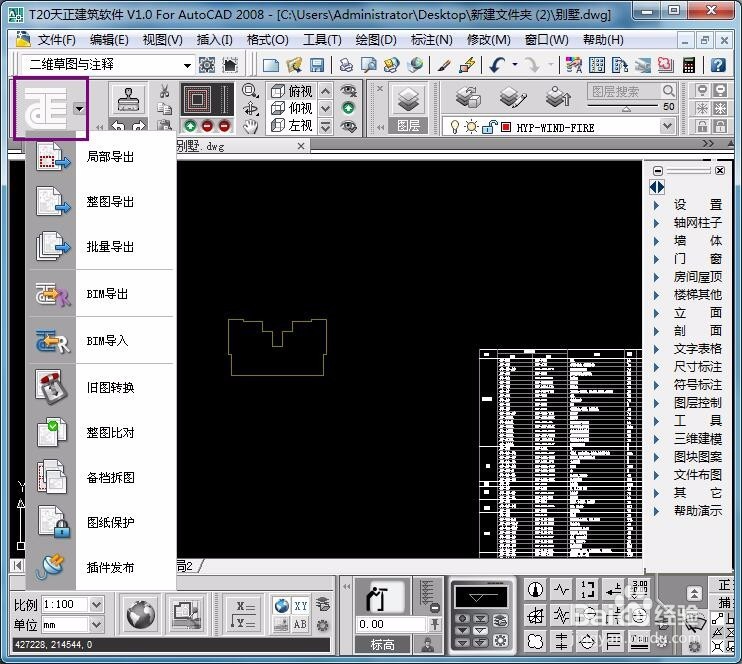Image resolution: width=742 pixels, height=664 pixels.
Task: Click the Tangent logo application button
Action: click(45, 109)
